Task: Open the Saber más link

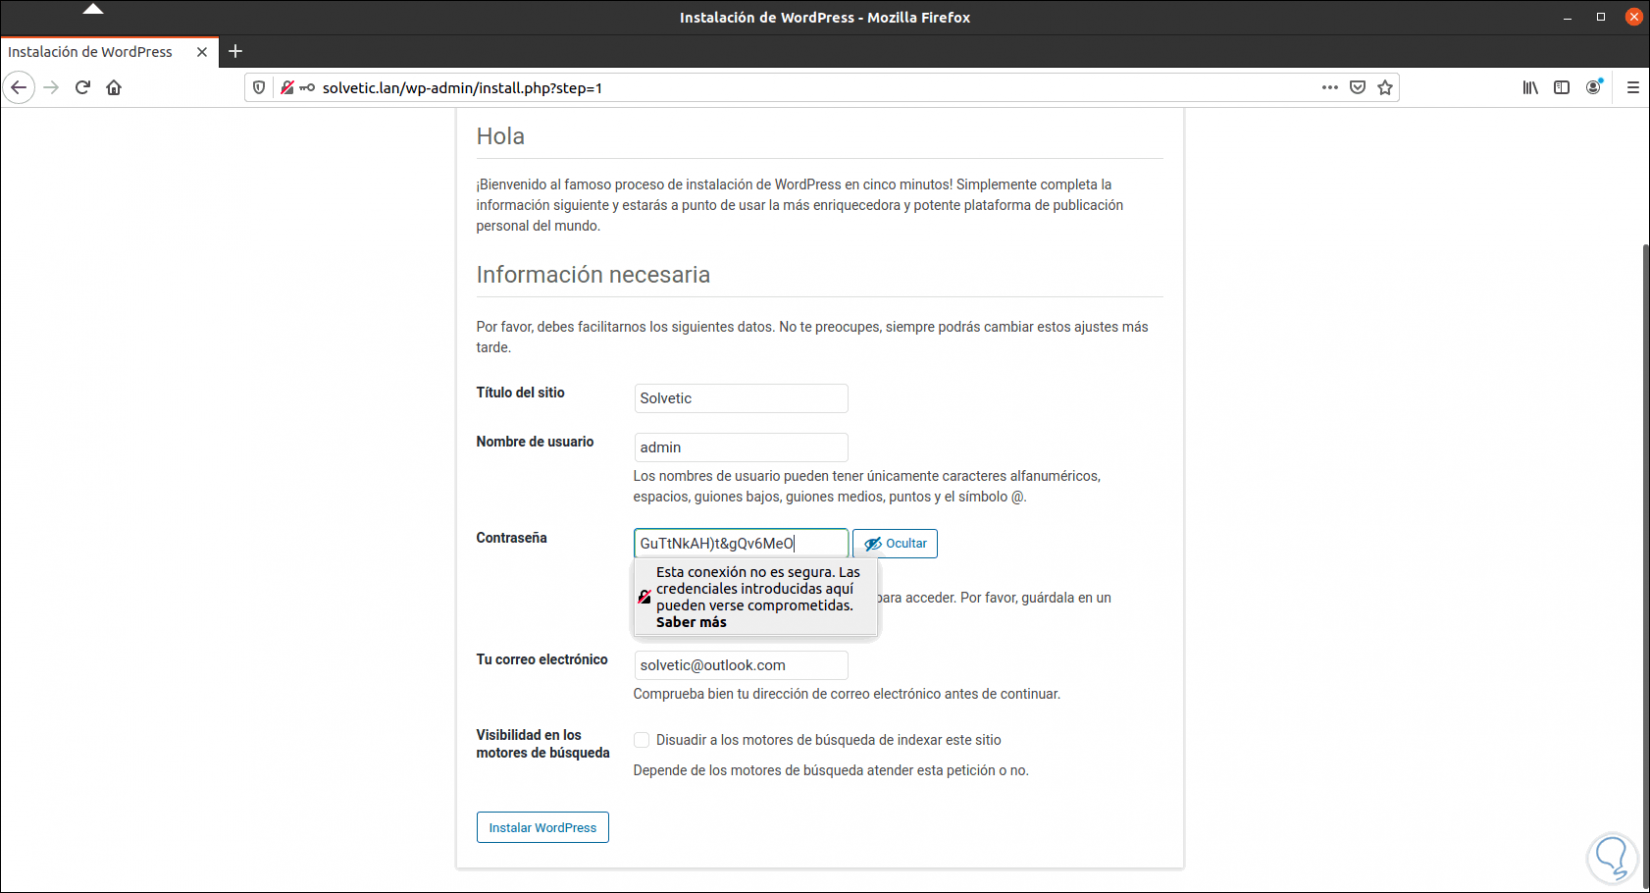Action: point(691,622)
